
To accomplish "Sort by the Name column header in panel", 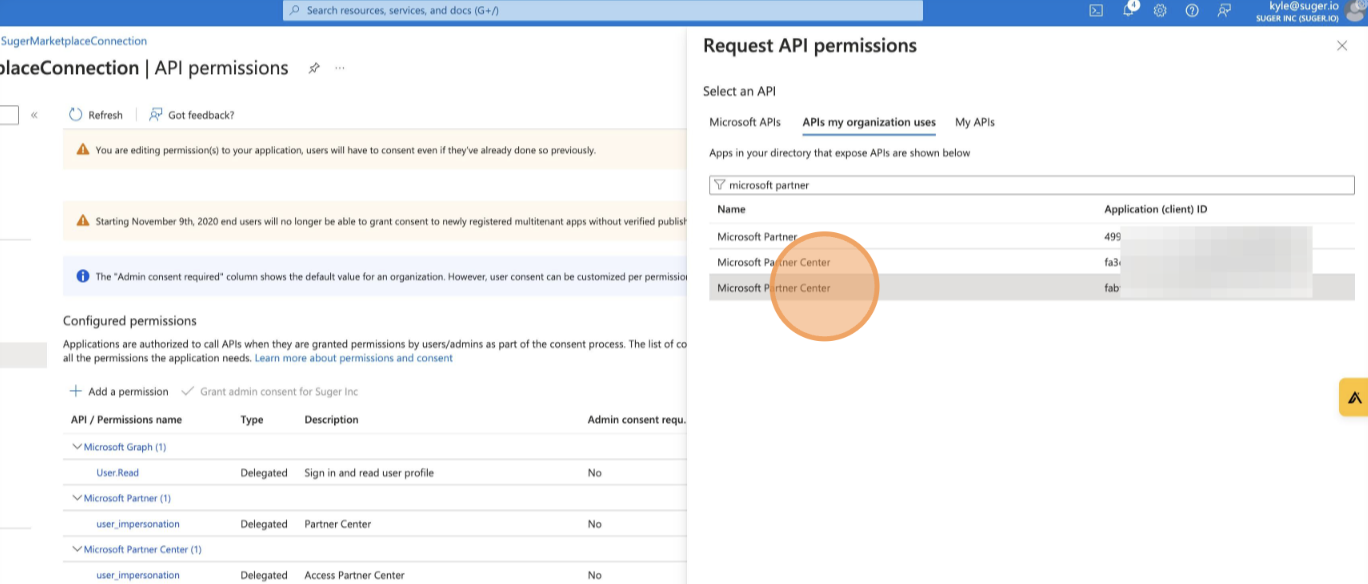I will click(x=731, y=209).
